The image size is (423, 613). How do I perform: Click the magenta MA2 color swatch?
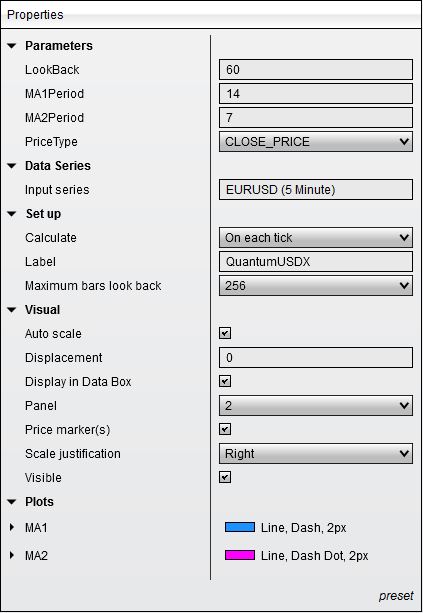pyautogui.click(x=240, y=555)
